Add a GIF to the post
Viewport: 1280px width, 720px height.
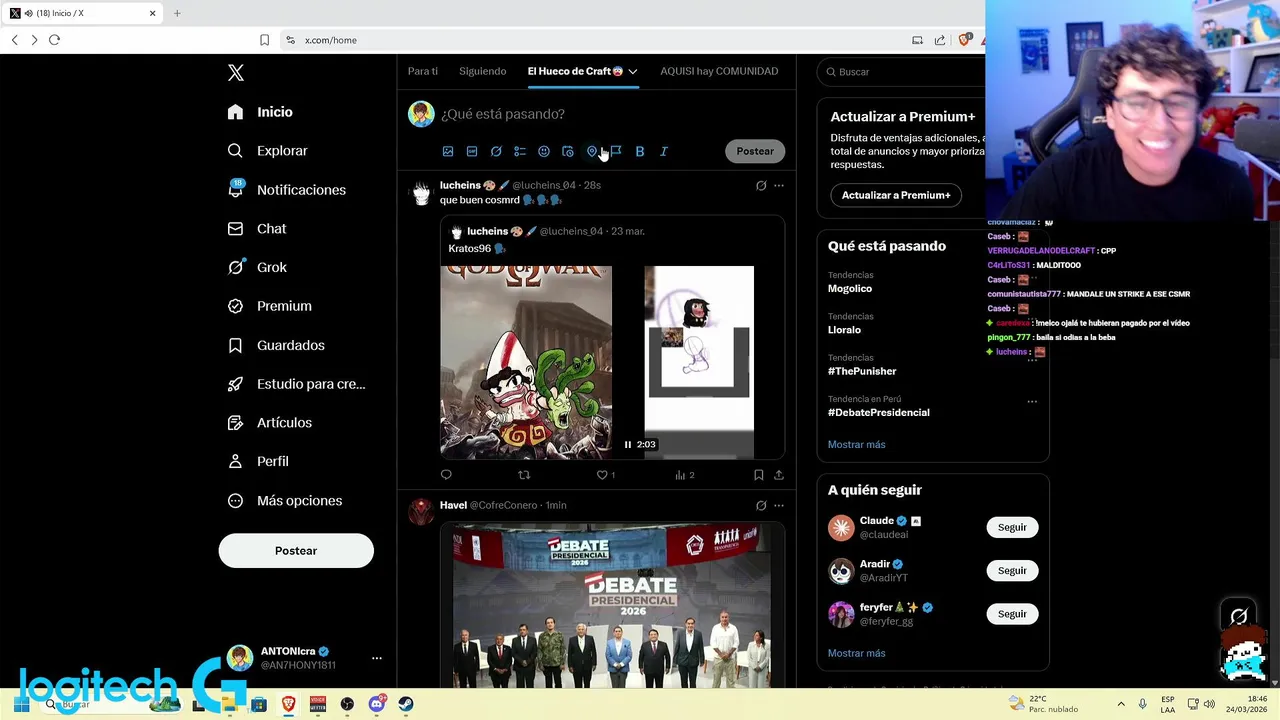tap(472, 151)
